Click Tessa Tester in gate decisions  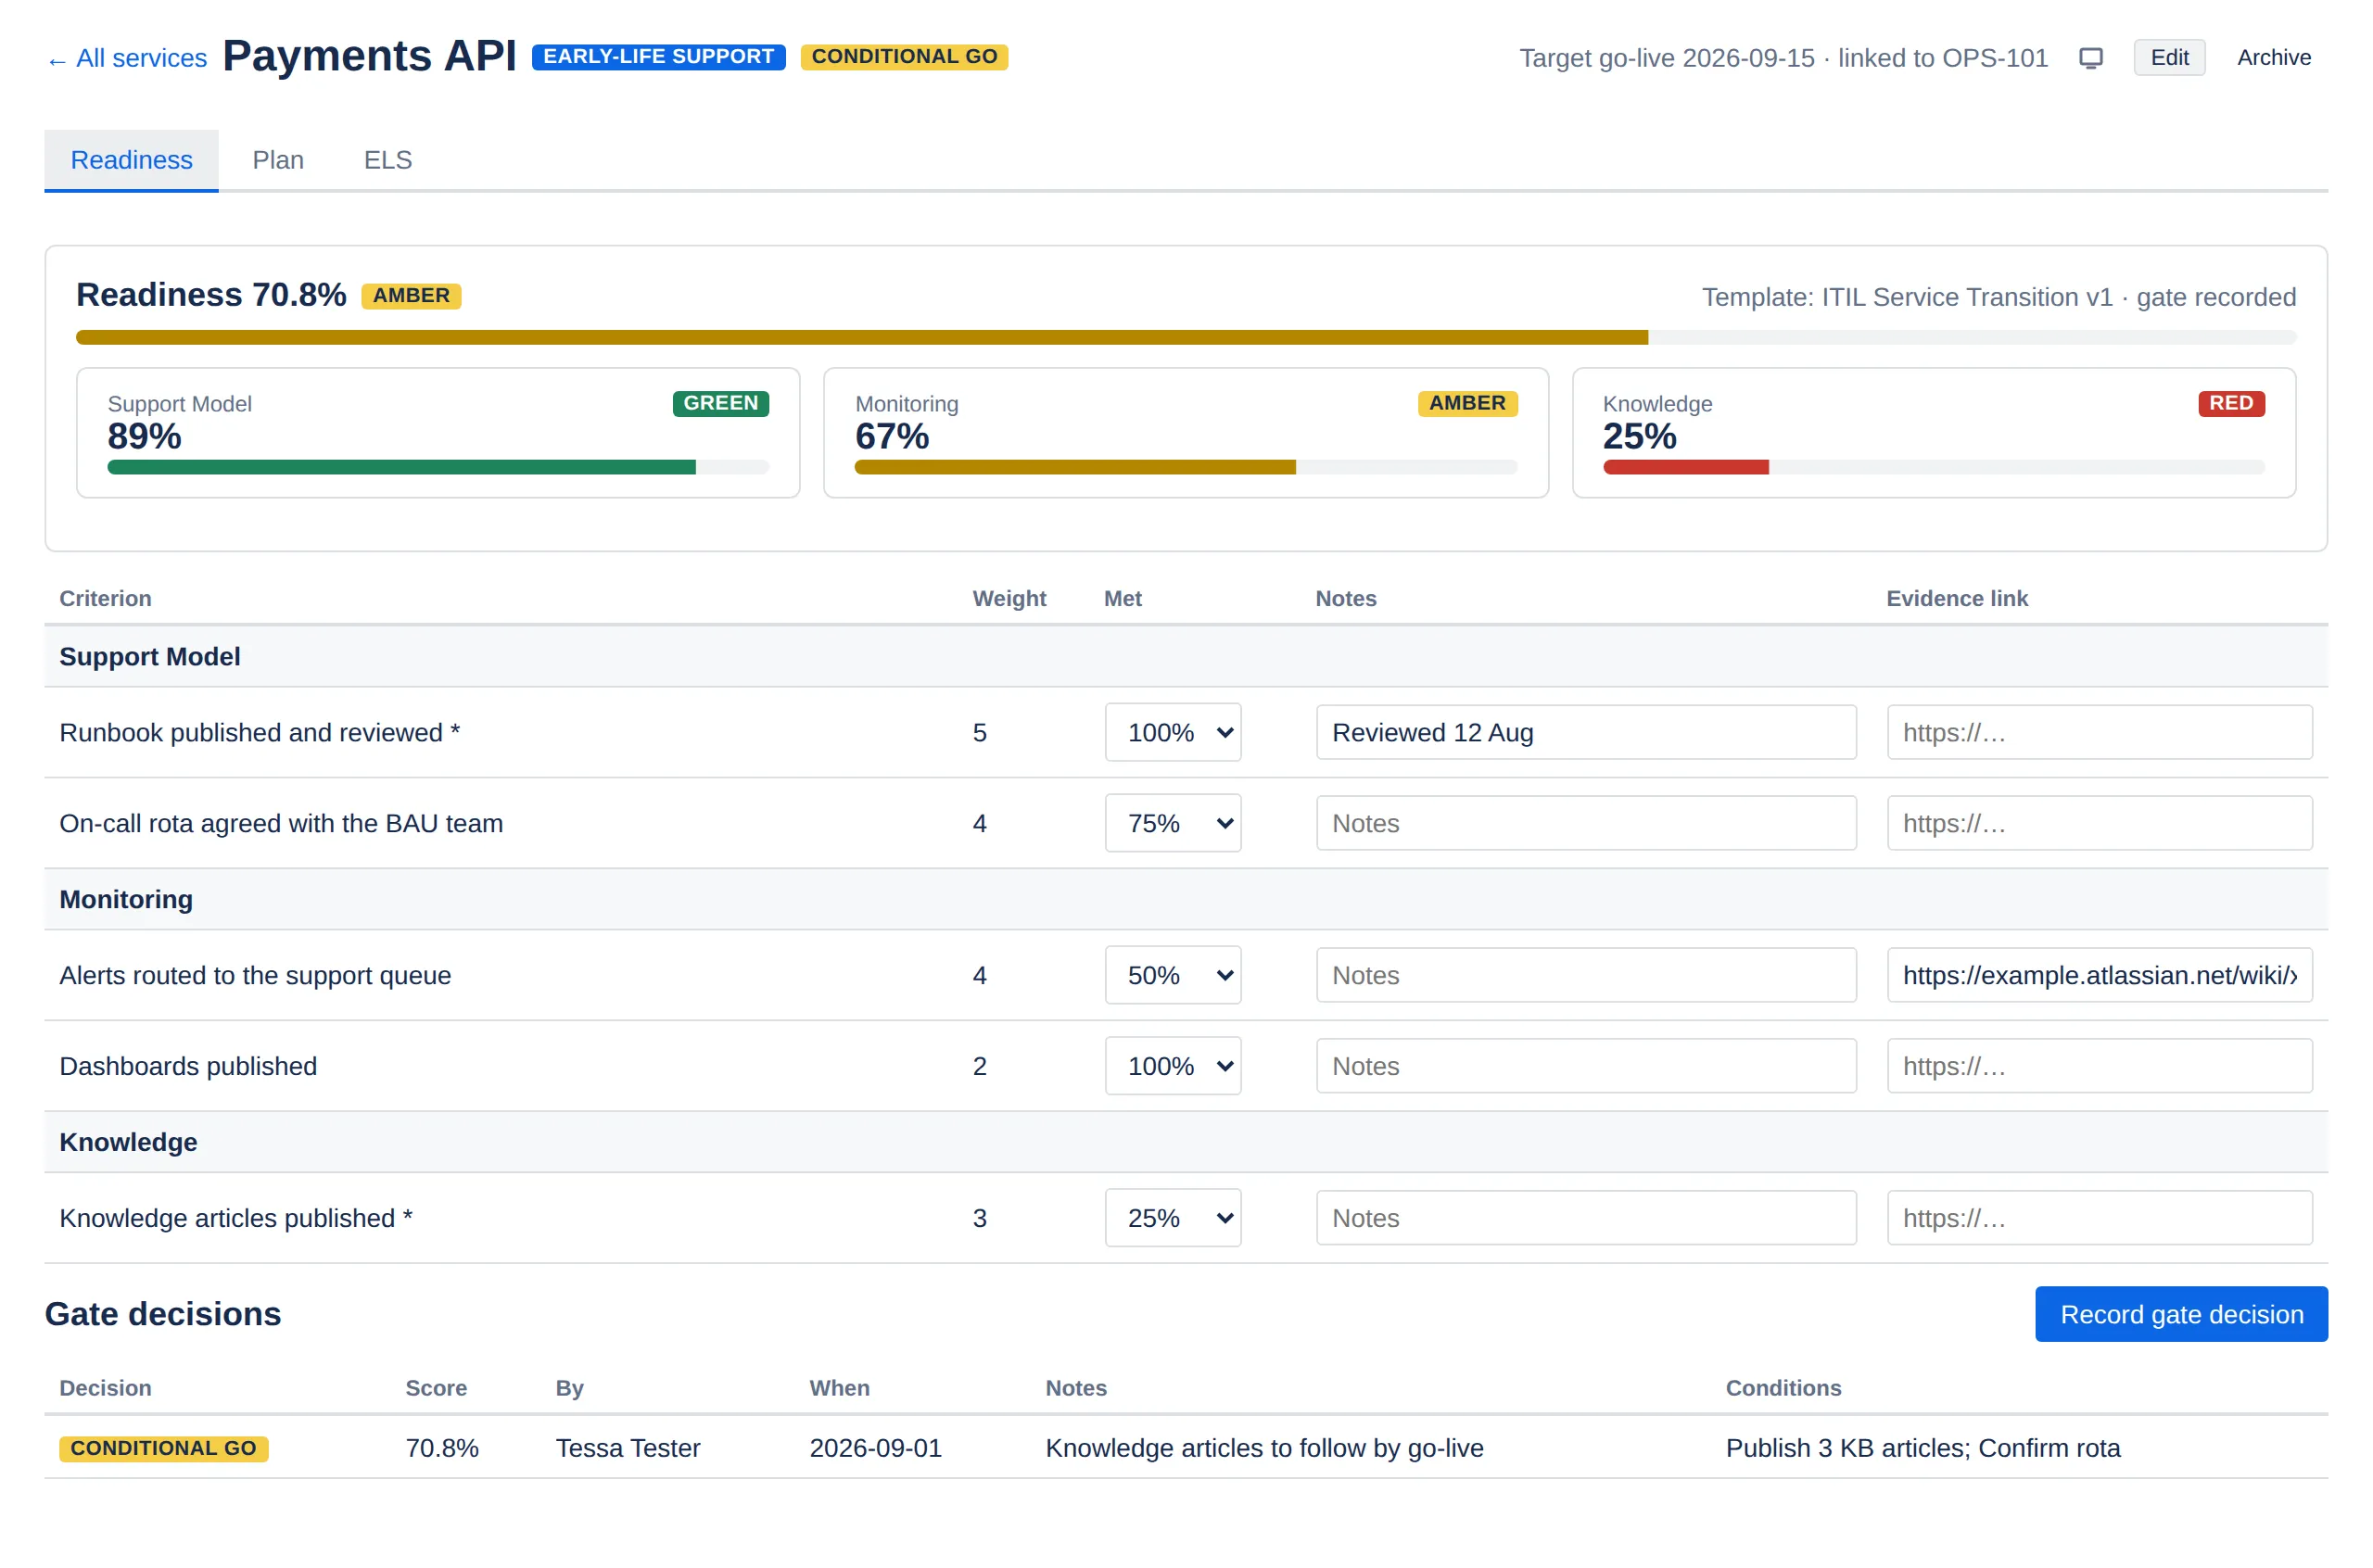(x=628, y=1448)
